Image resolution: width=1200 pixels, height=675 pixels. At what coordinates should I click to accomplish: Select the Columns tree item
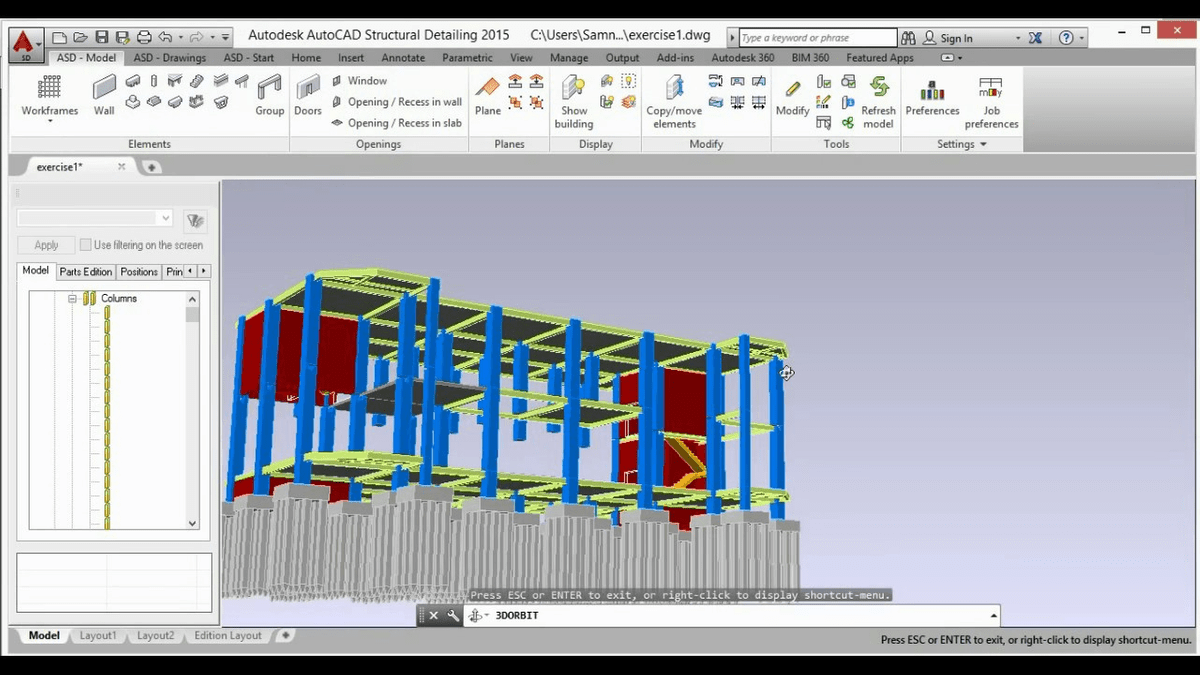tap(119, 299)
